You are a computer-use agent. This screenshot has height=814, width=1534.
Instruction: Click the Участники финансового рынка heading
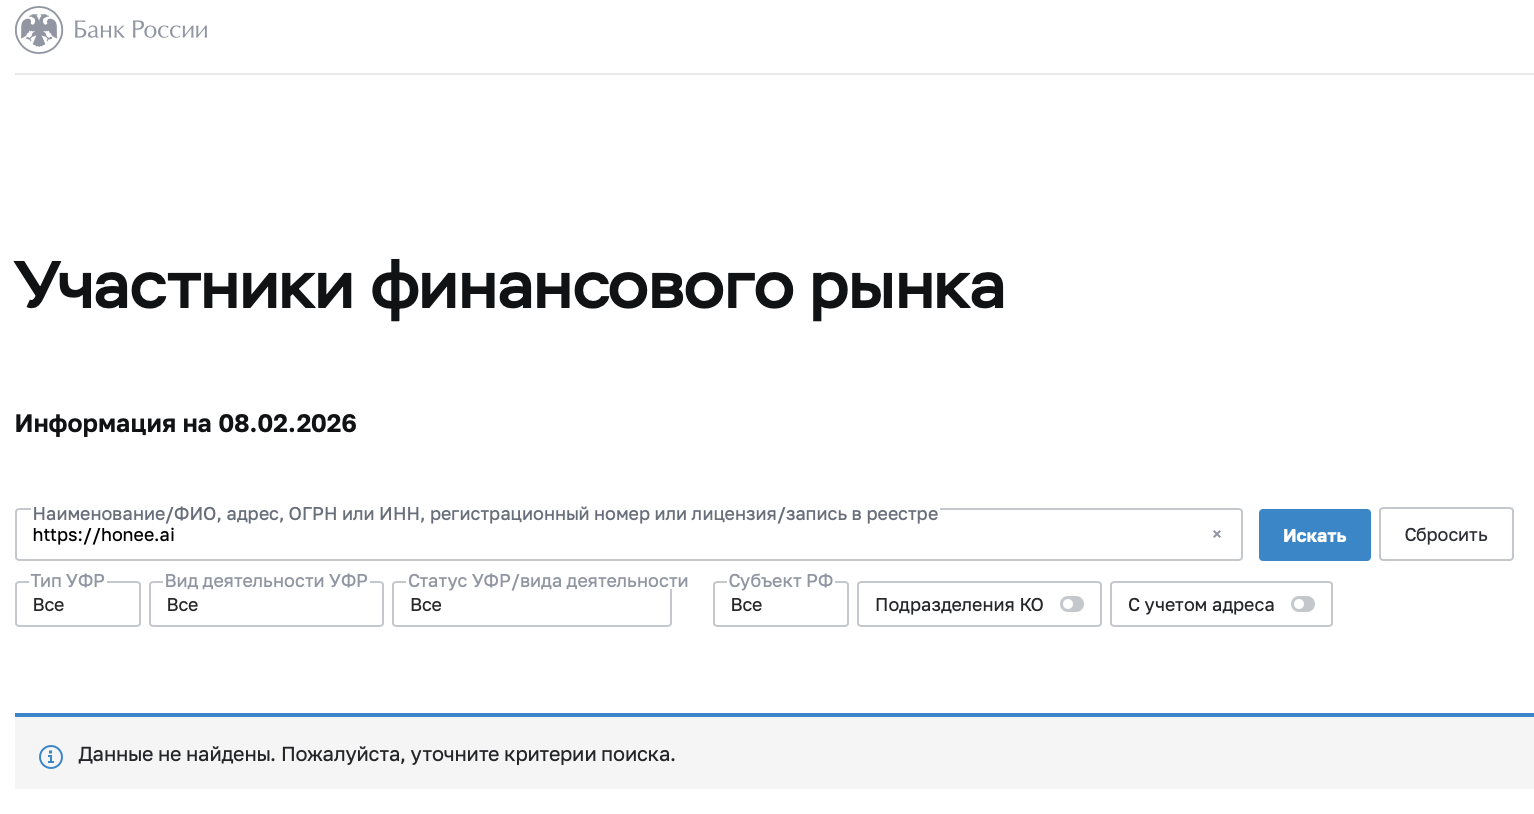coord(509,286)
